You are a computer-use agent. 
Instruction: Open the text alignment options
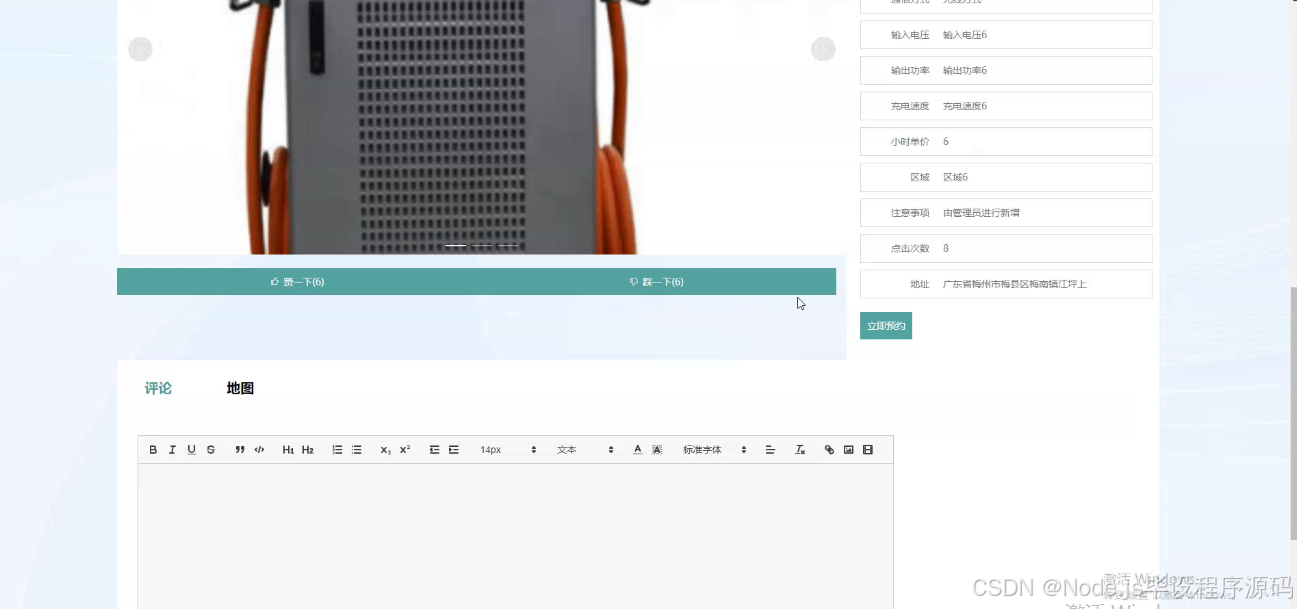(770, 450)
